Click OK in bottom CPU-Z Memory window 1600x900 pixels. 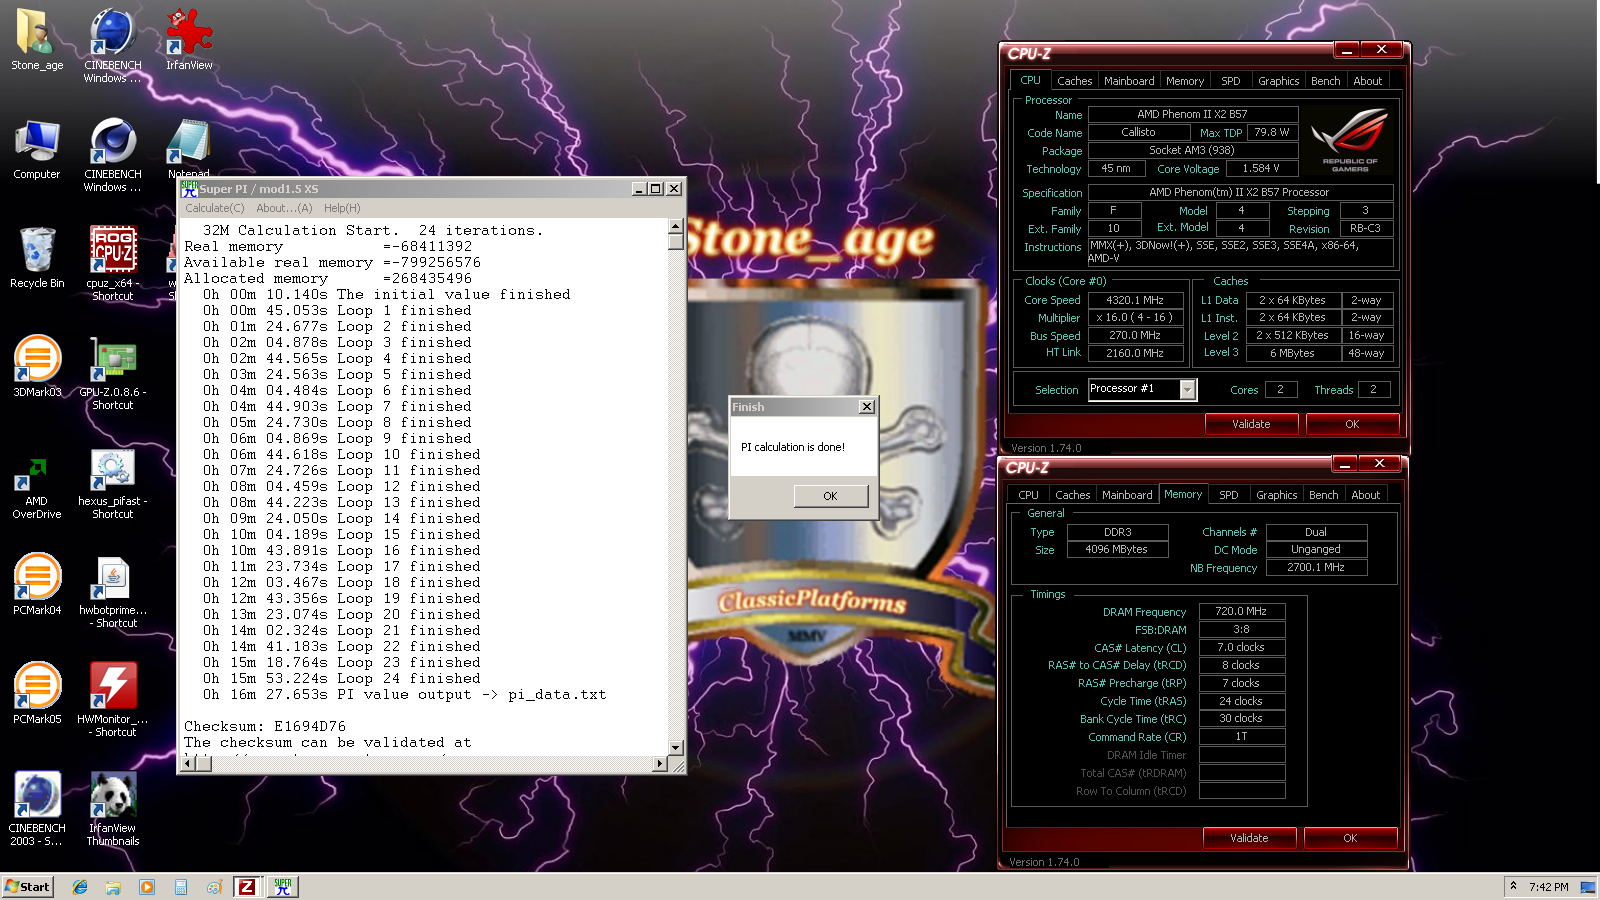pos(1350,838)
